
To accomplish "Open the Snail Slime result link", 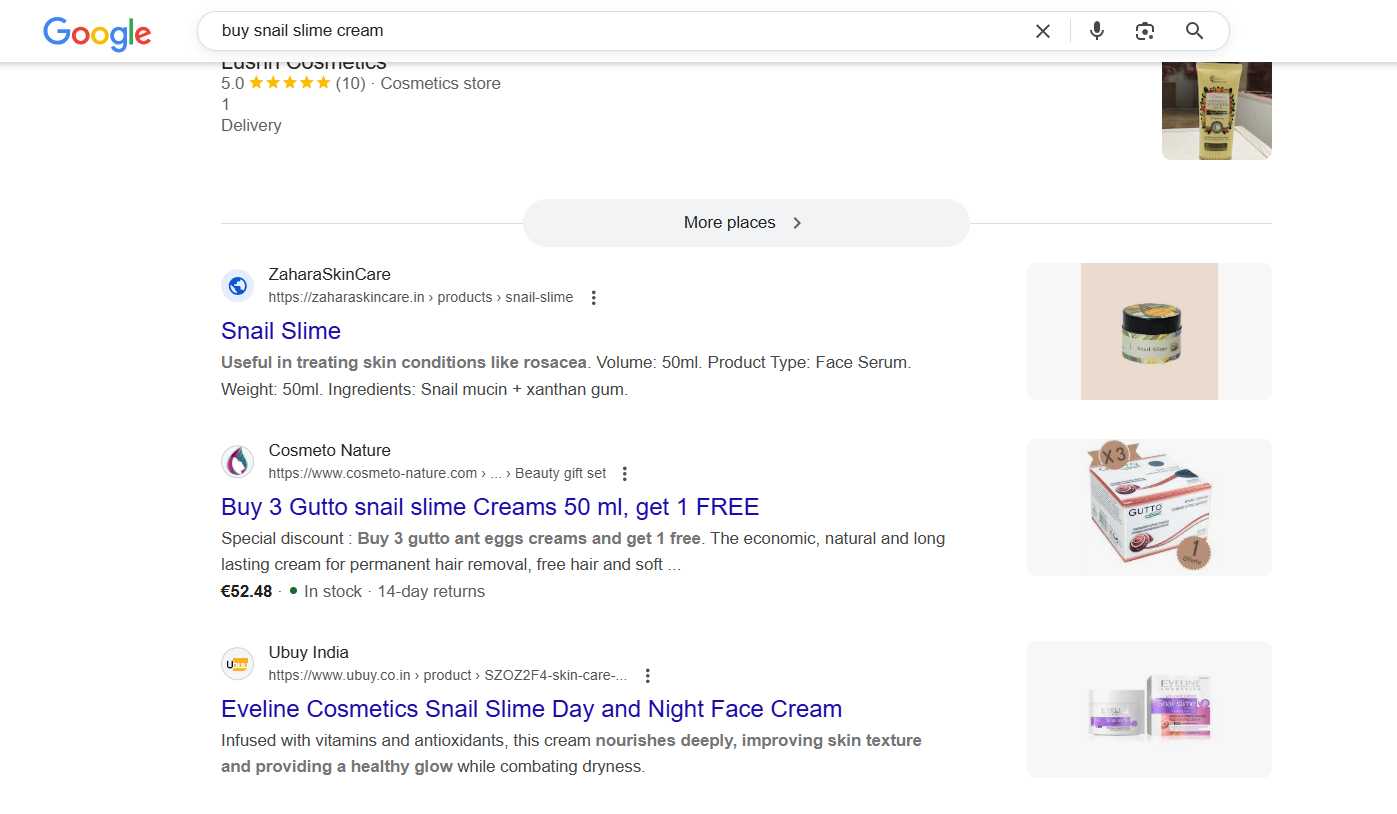I will point(281,331).
